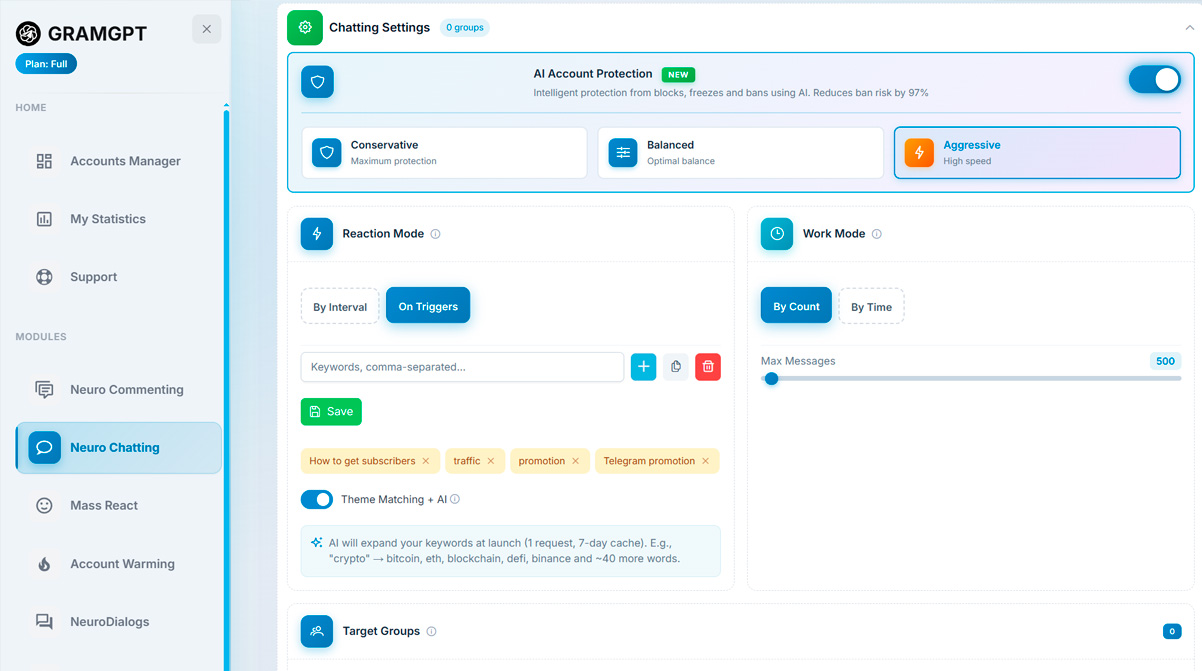Toggle Theme Matching + AI switch
The image size is (1202, 671).
(x=317, y=499)
